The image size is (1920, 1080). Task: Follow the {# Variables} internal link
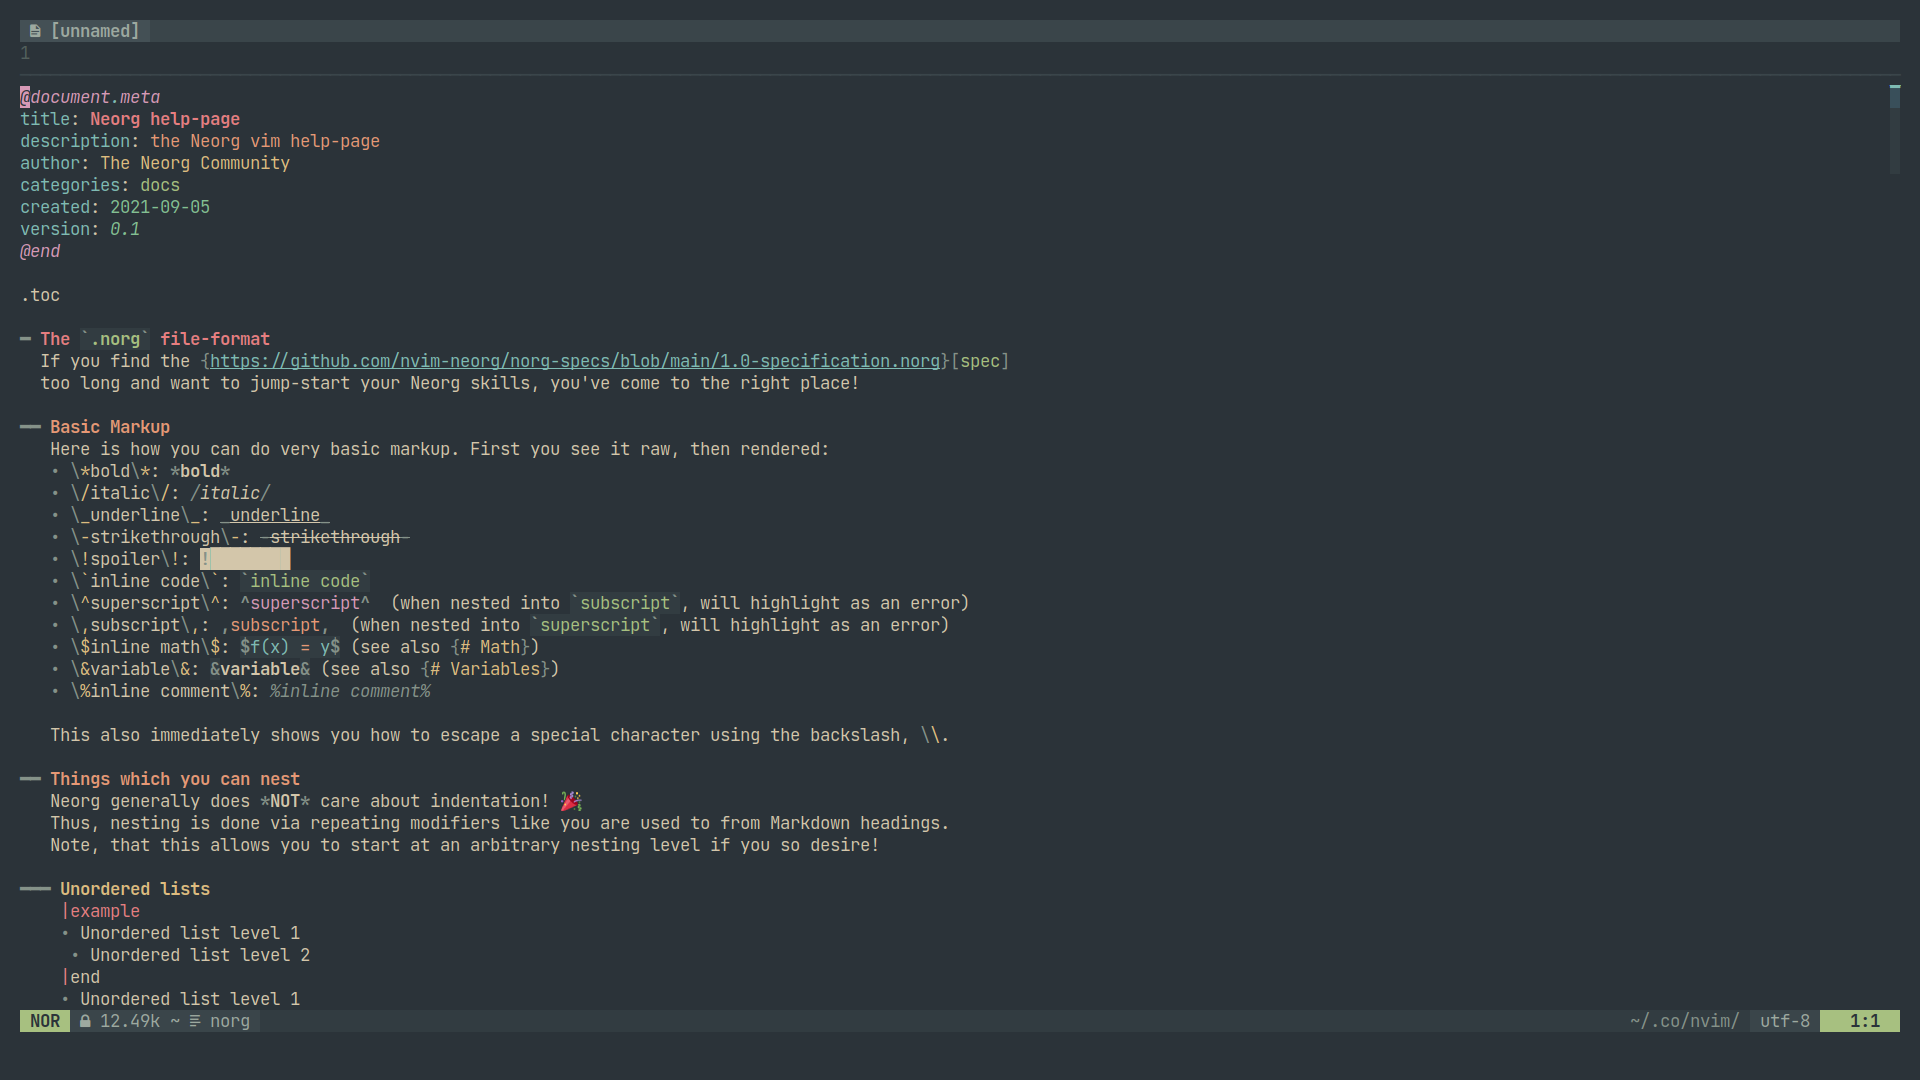490,669
